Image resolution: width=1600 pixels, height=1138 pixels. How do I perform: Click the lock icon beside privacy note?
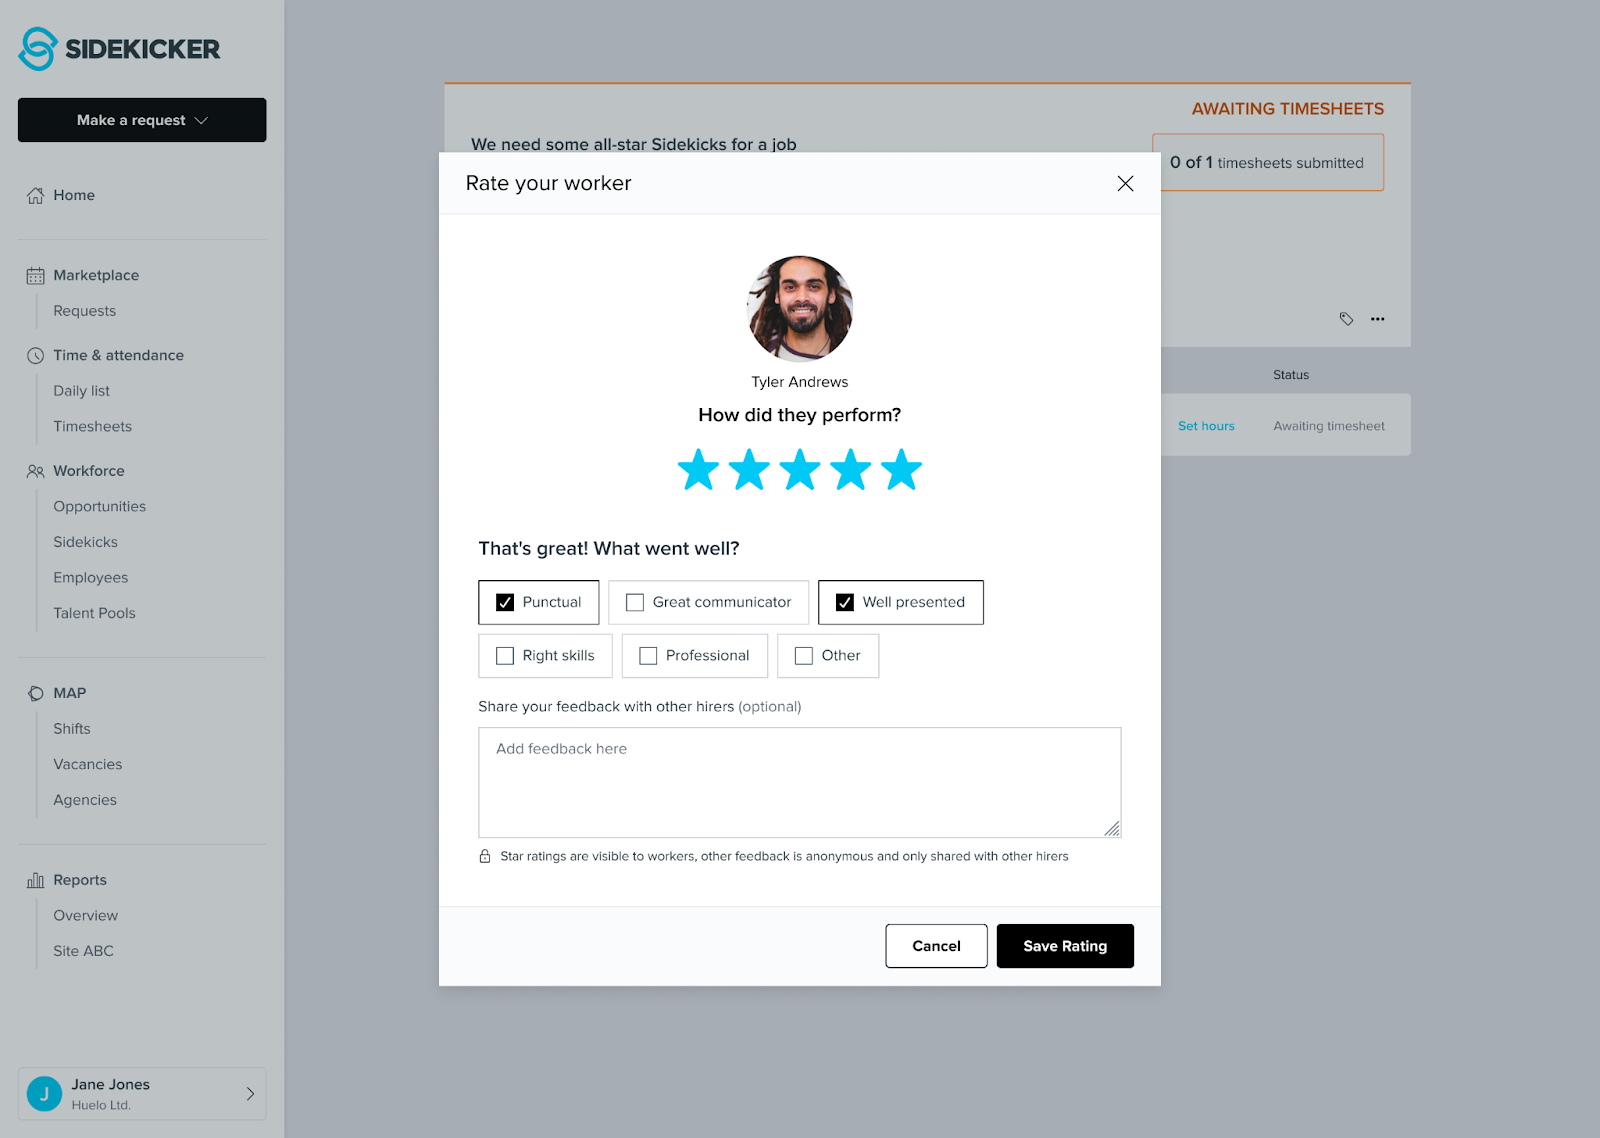(485, 856)
